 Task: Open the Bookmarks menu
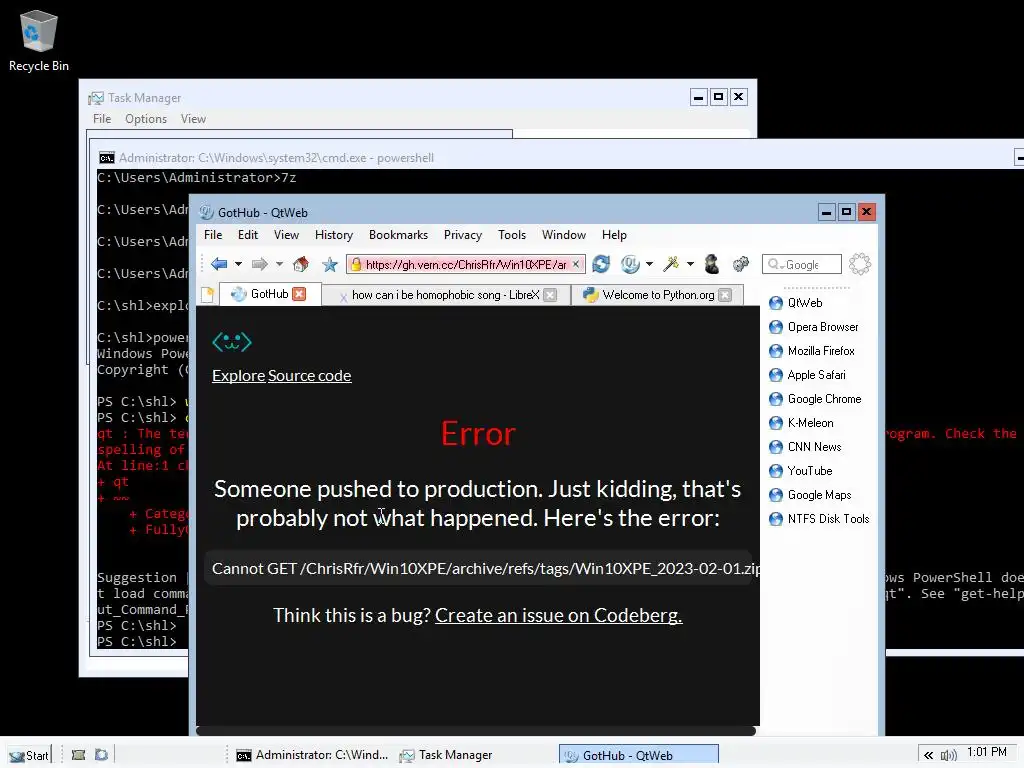point(398,234)
